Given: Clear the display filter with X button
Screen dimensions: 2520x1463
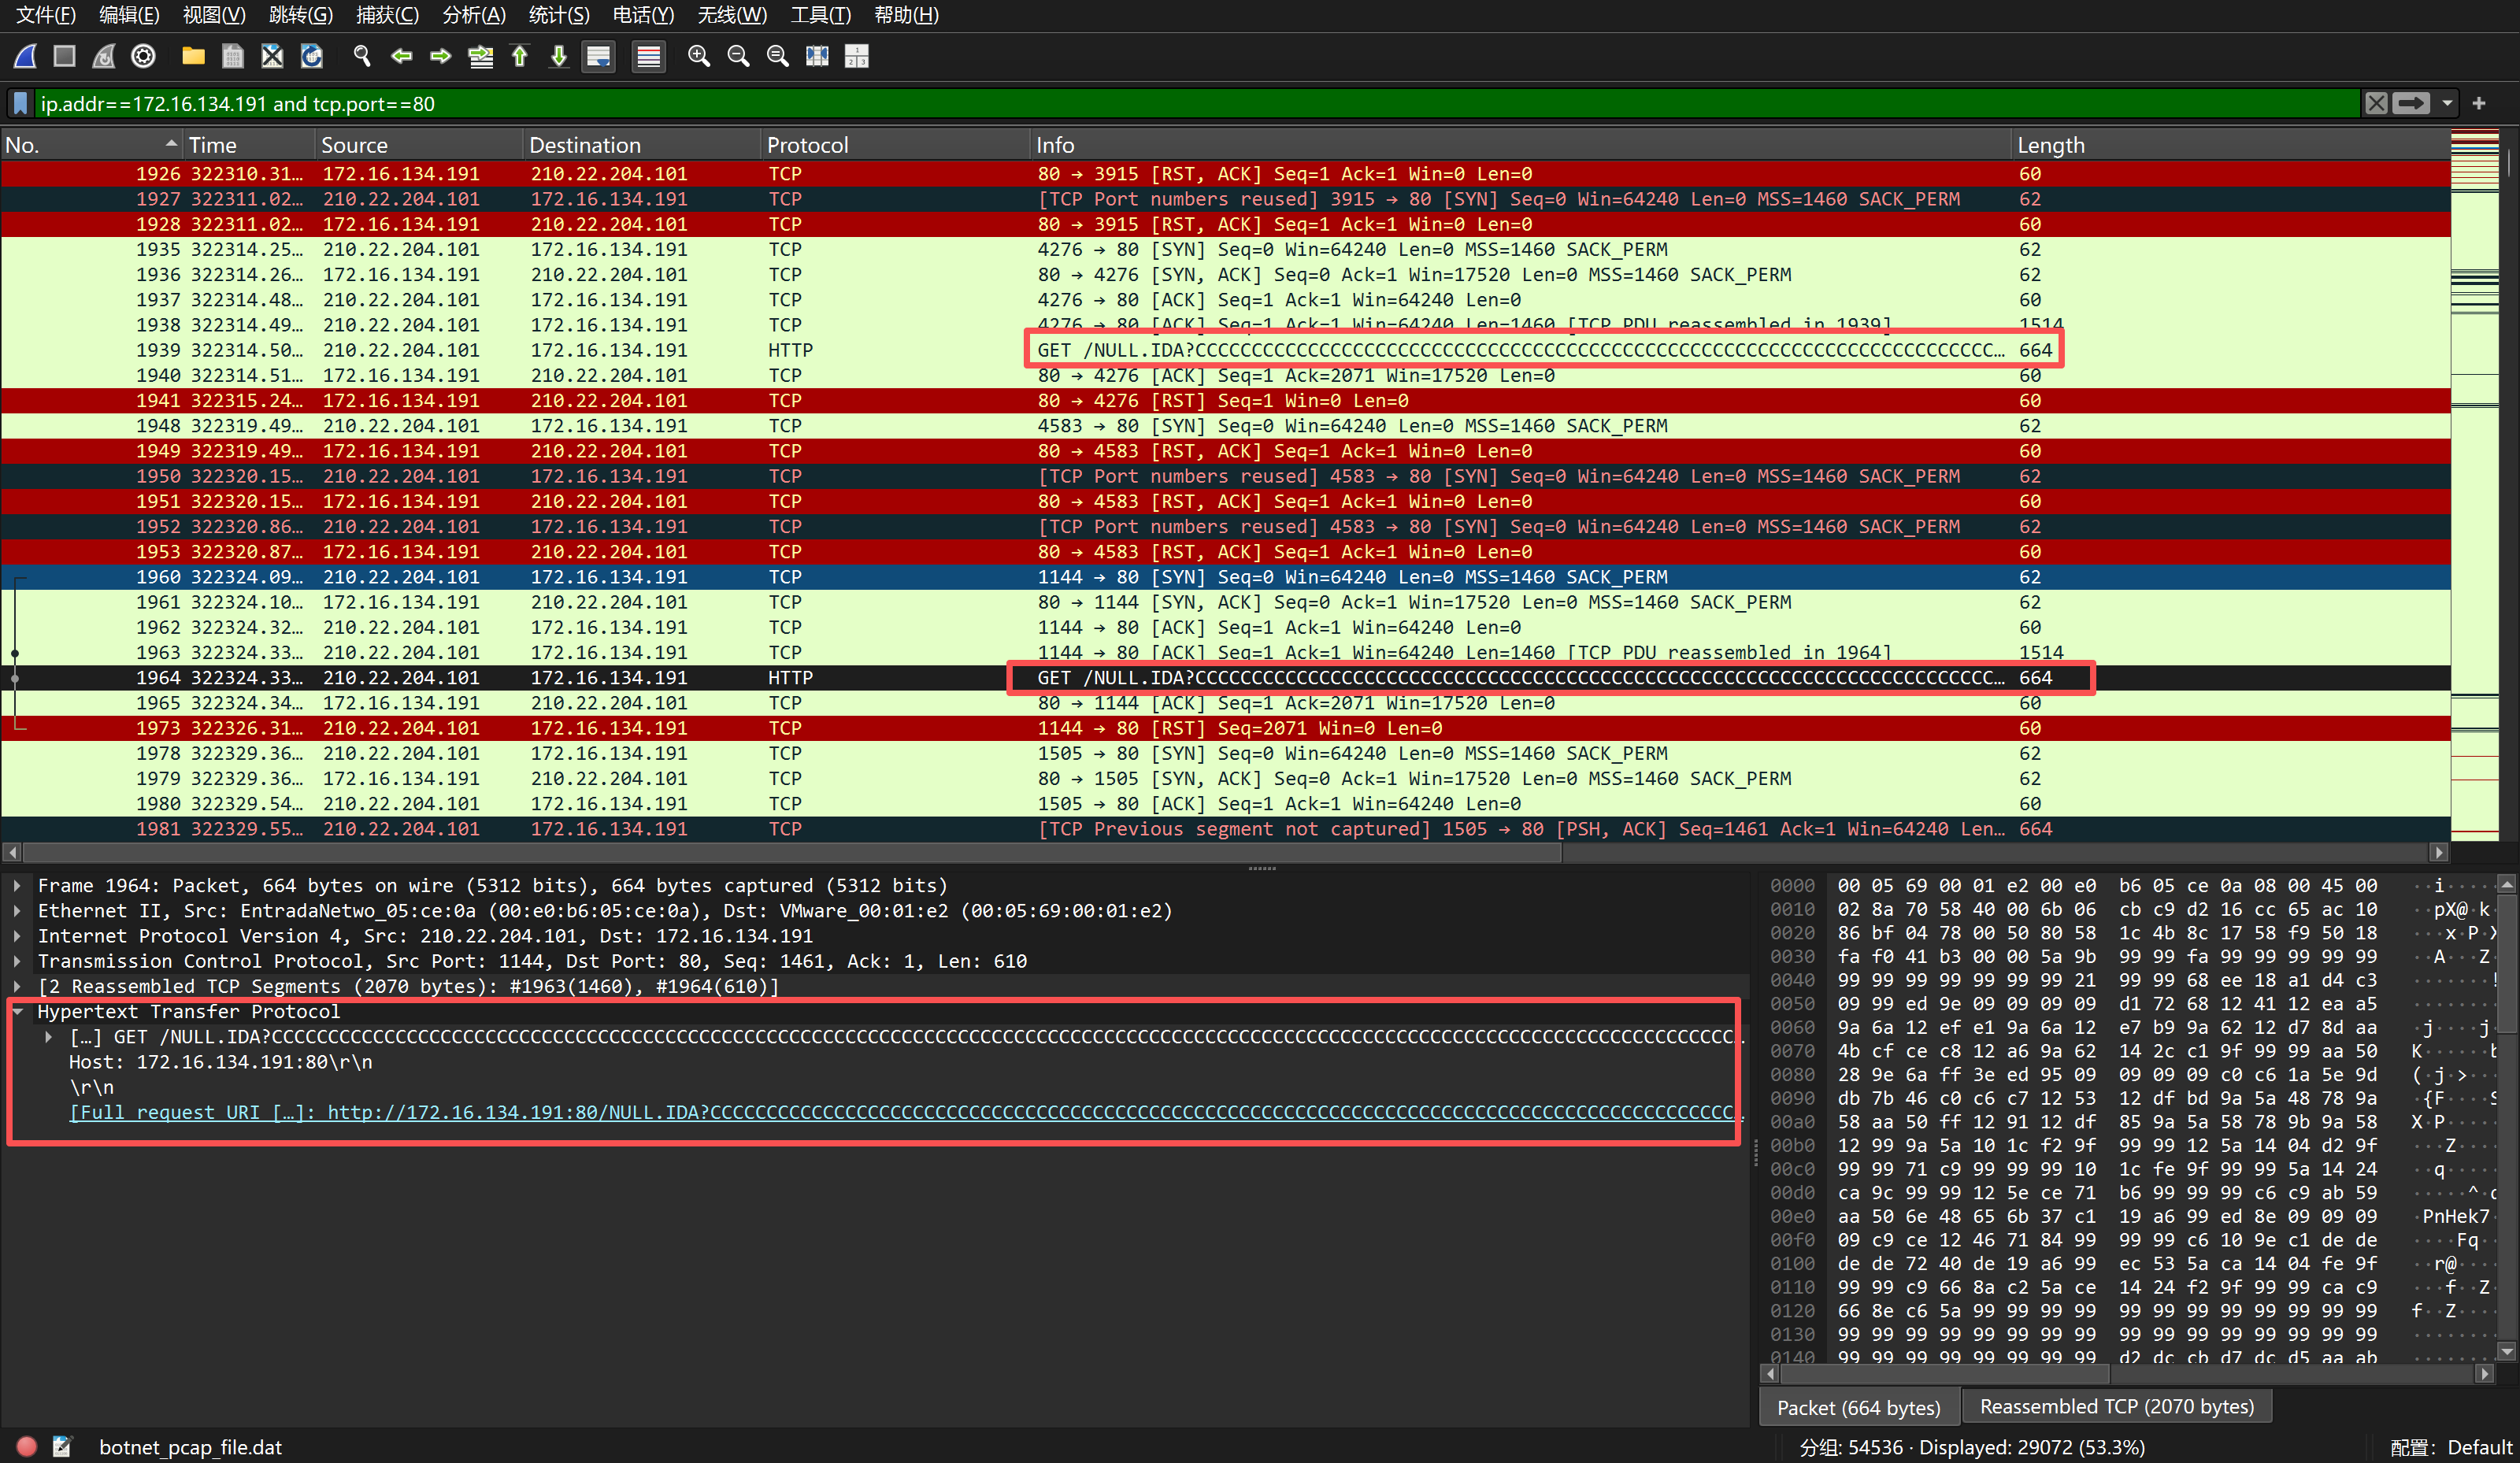Looking at the screenshot, I should click(x=2376, y=103).
